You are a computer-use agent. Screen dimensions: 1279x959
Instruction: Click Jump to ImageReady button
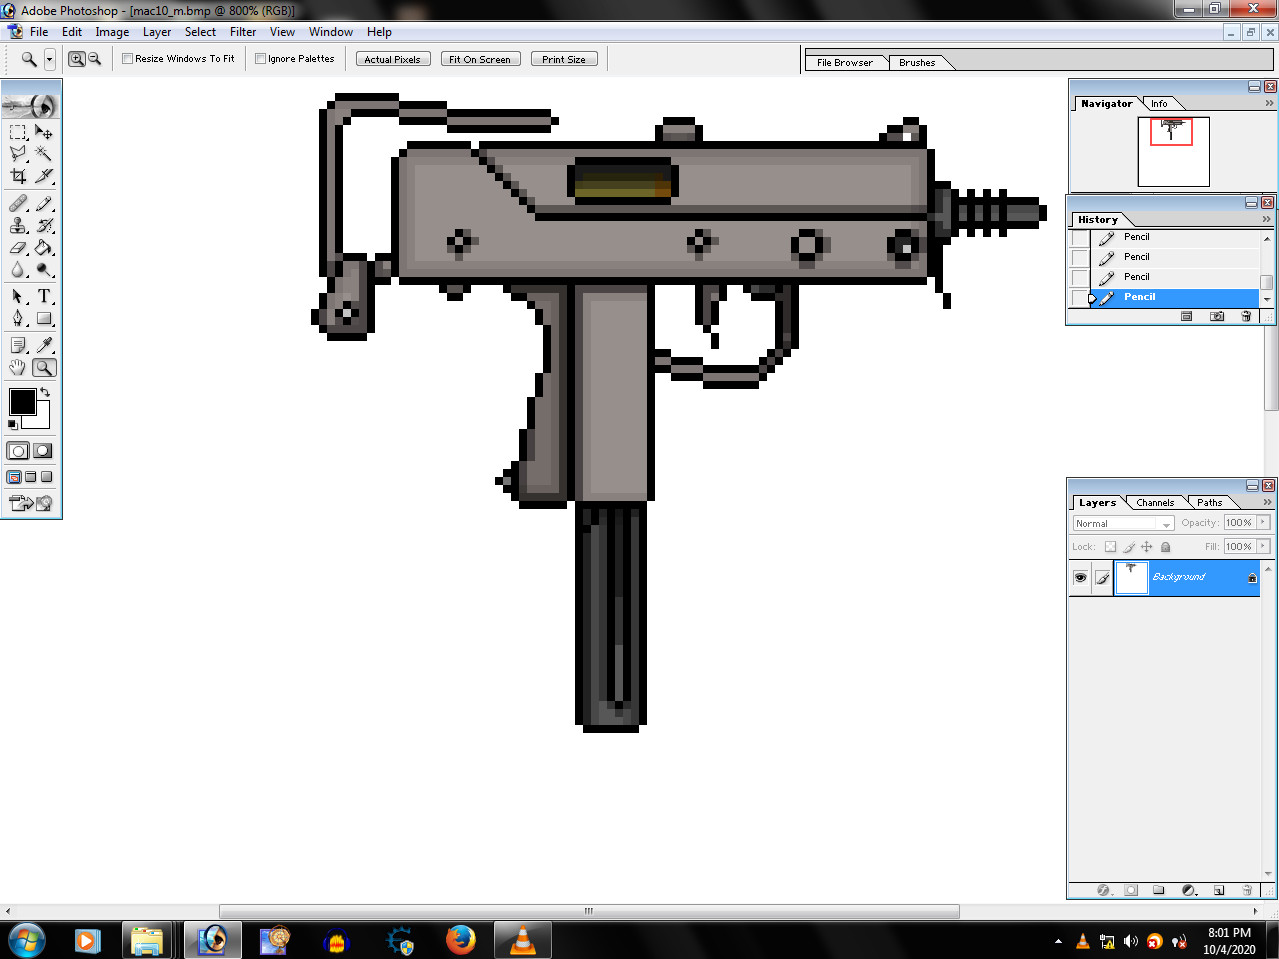coord(30,503)
